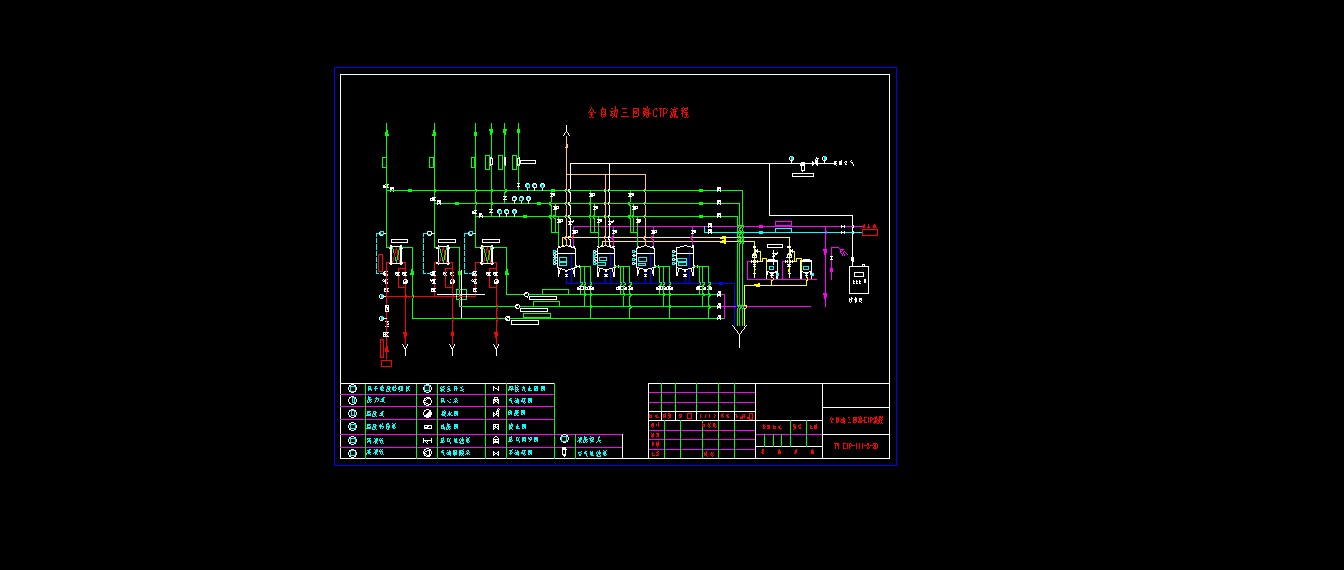Pick the second large tank from left
1344x570 pixels.
[x=606, y=261]
